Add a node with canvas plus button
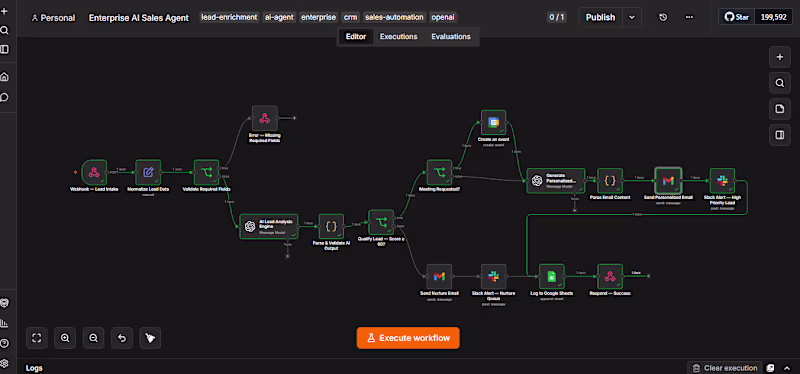The width and height of the screenshot is (800, 374). click(x=780, y=57)
